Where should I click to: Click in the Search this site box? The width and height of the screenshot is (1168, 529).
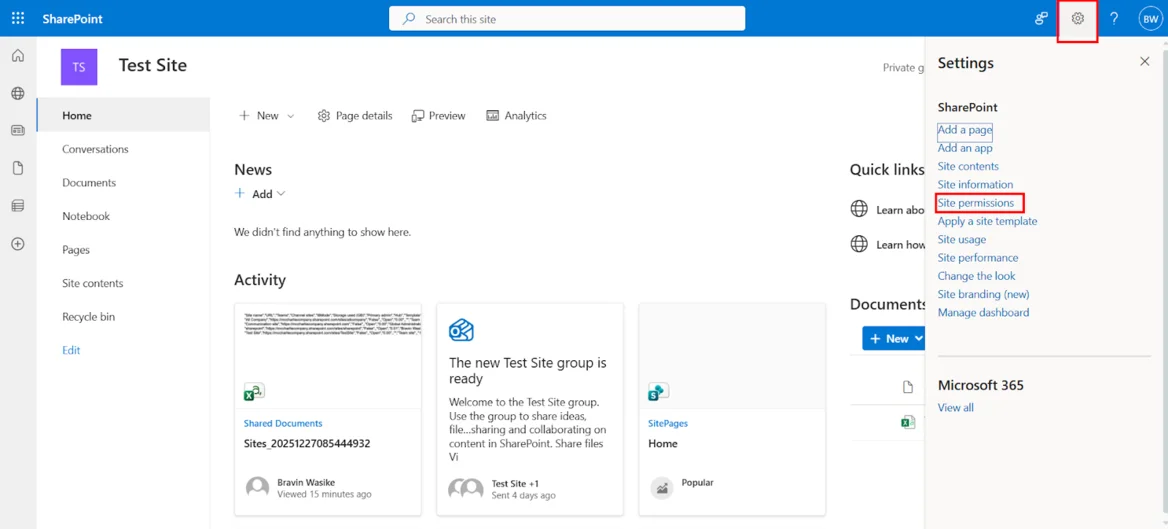click(x=567, y=19)
